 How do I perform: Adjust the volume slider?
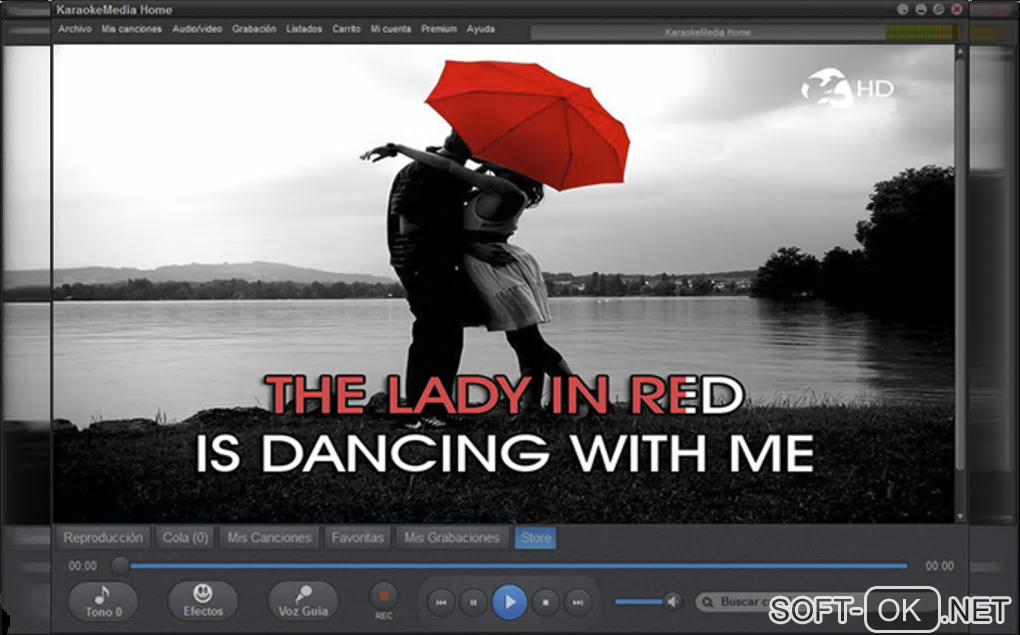tap(640, 602)
